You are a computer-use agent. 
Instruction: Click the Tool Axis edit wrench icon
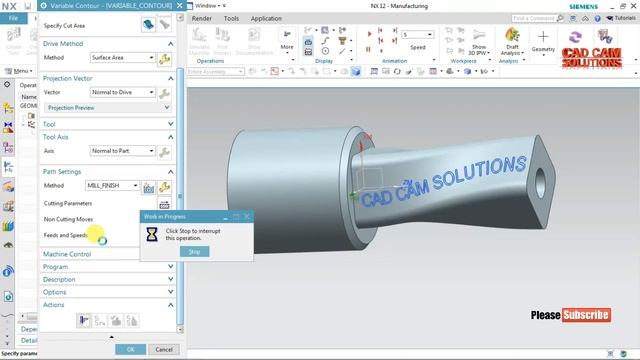click(x=164, y=152)
